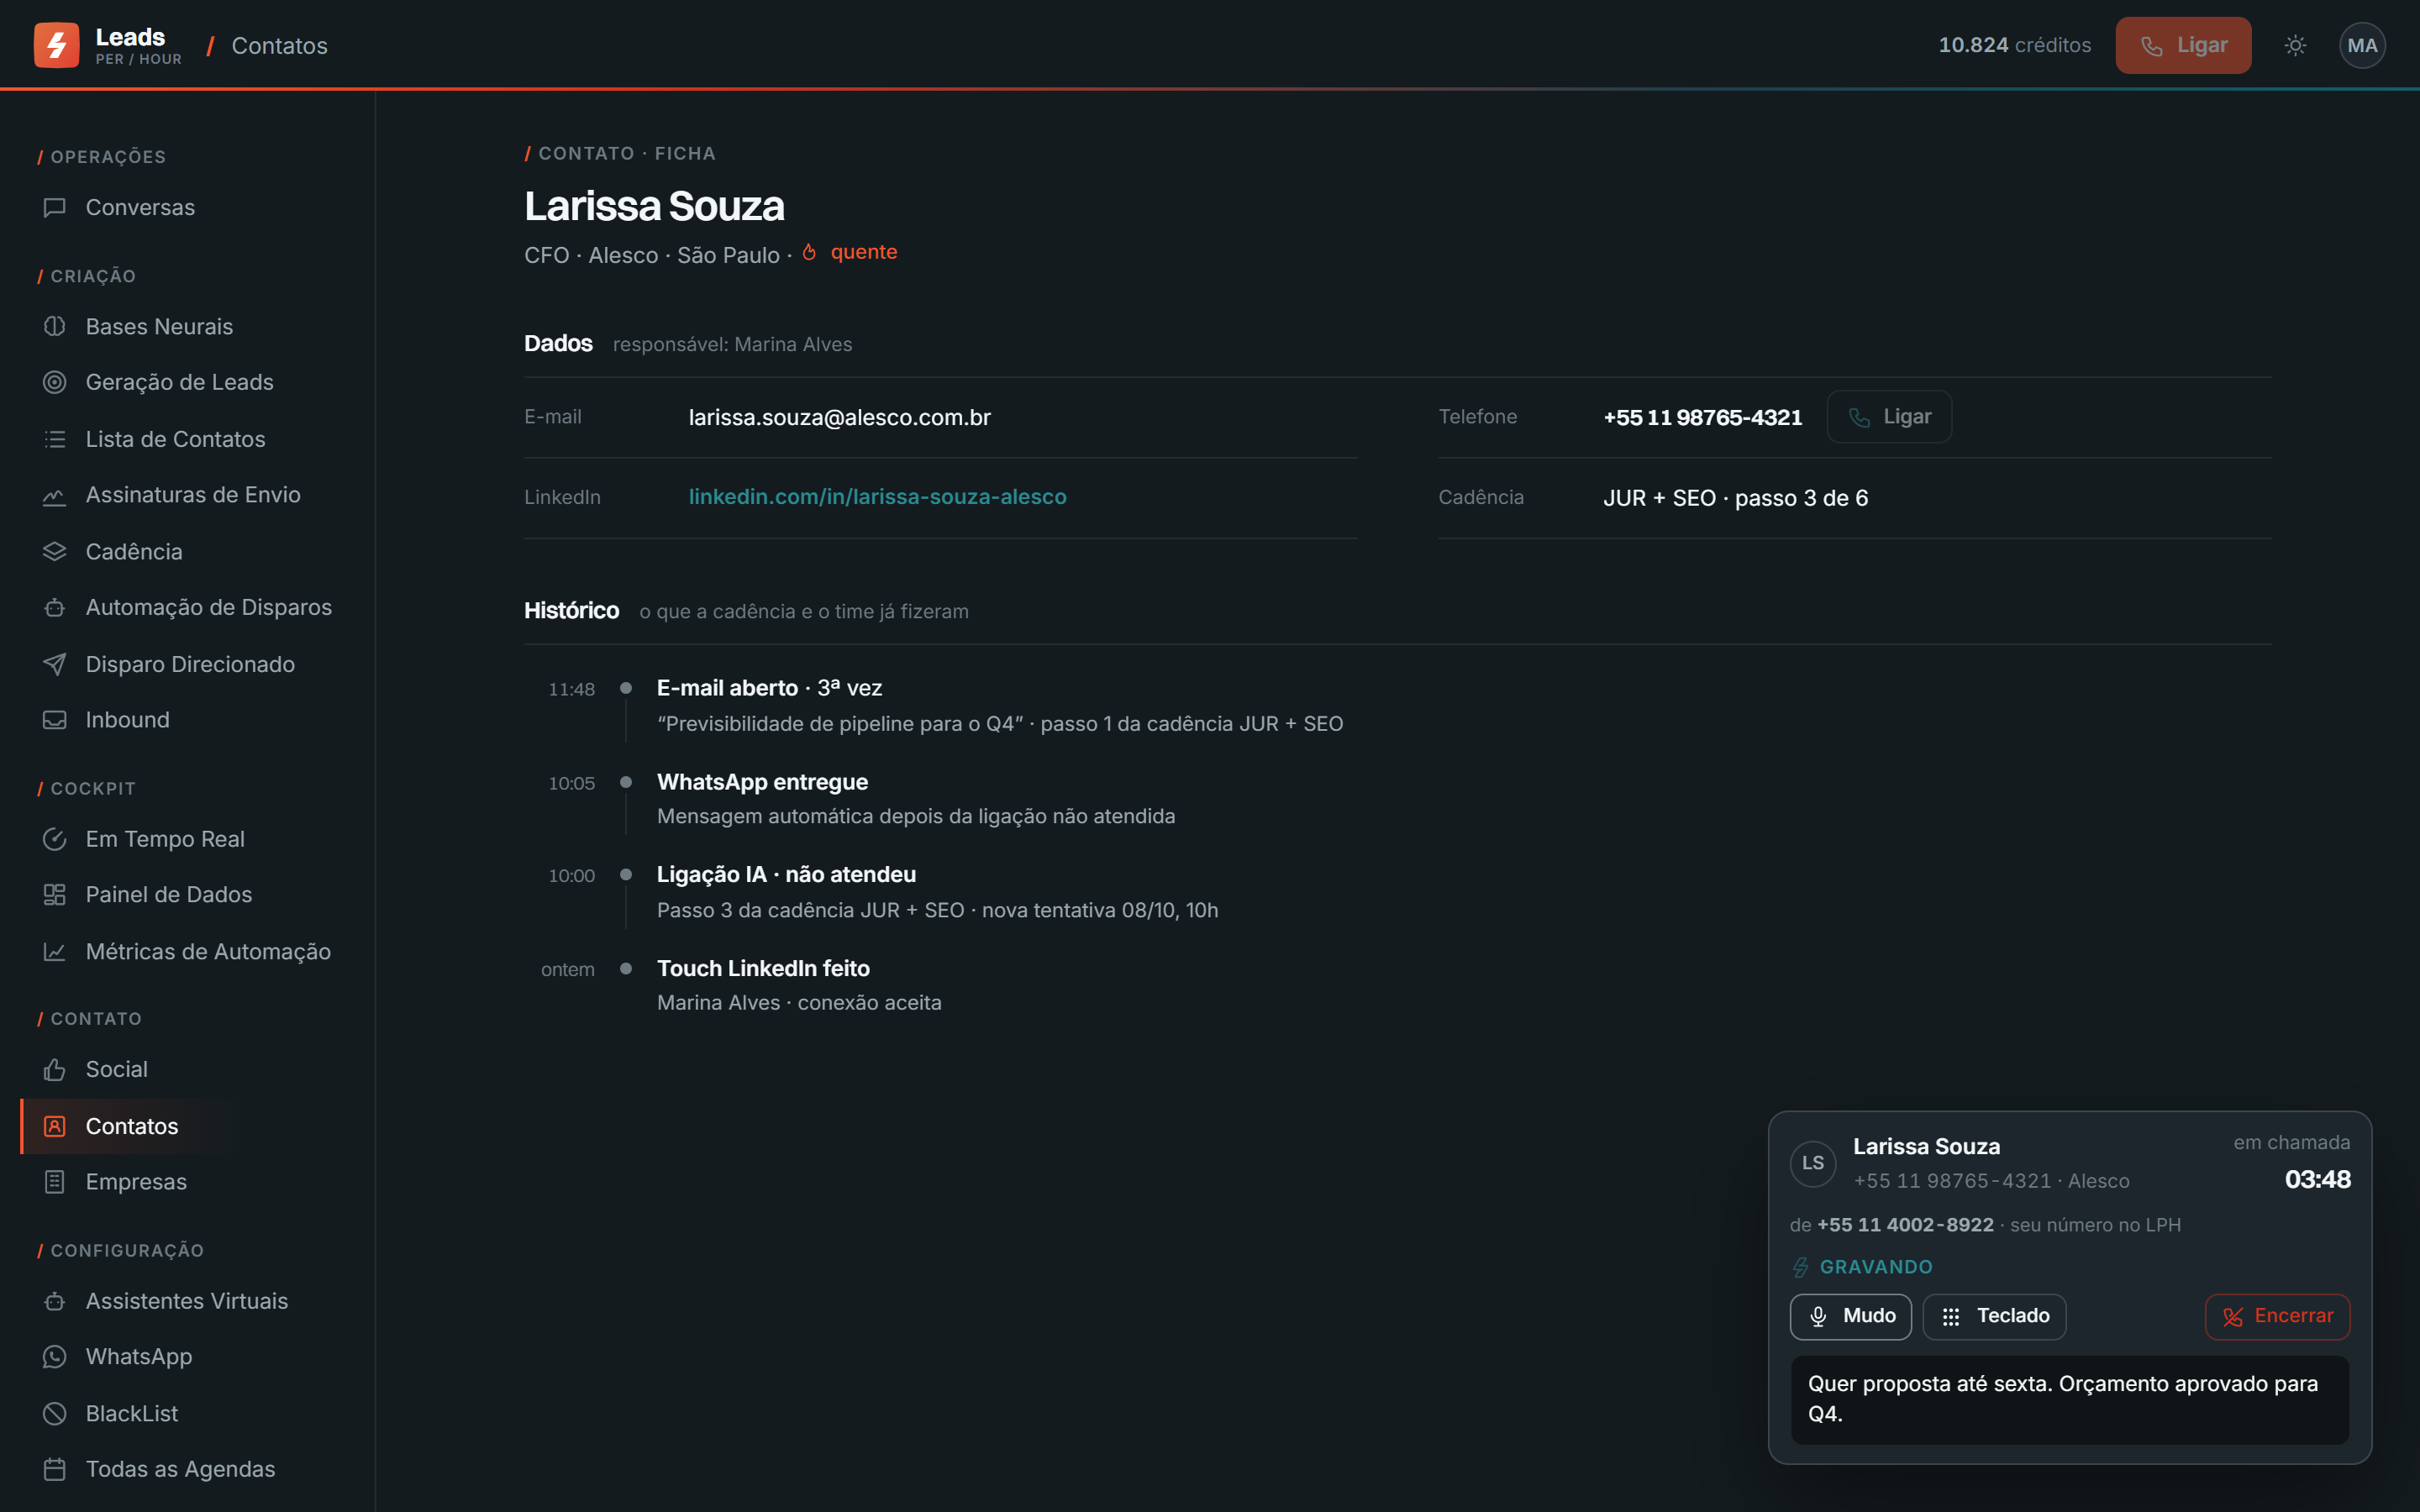Open BlackList blocked icon
This screenshot has width=2420, height=1512.
55,1414
